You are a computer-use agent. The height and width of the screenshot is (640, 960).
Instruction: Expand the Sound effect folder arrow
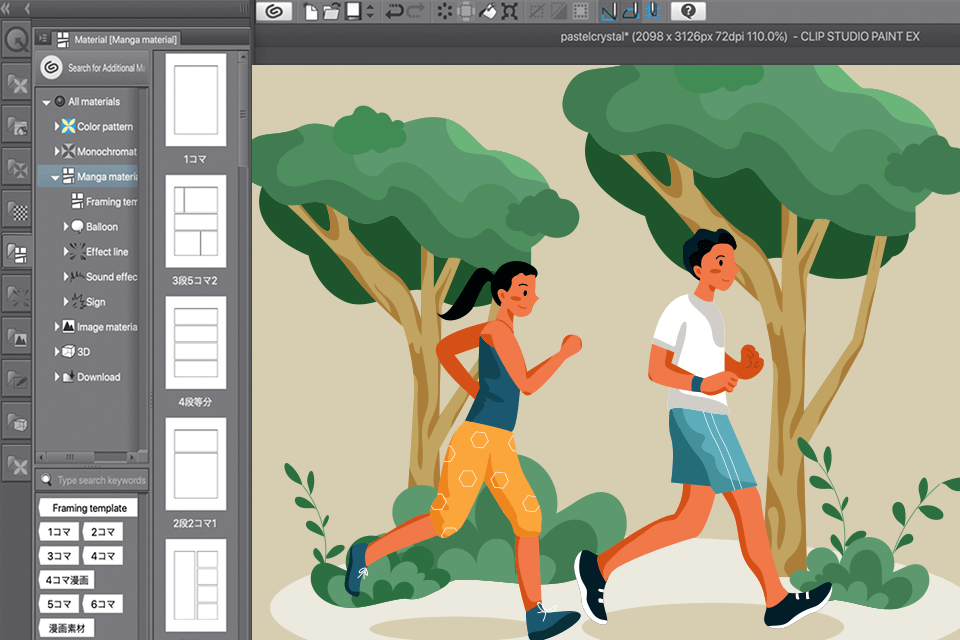point(66,277)
